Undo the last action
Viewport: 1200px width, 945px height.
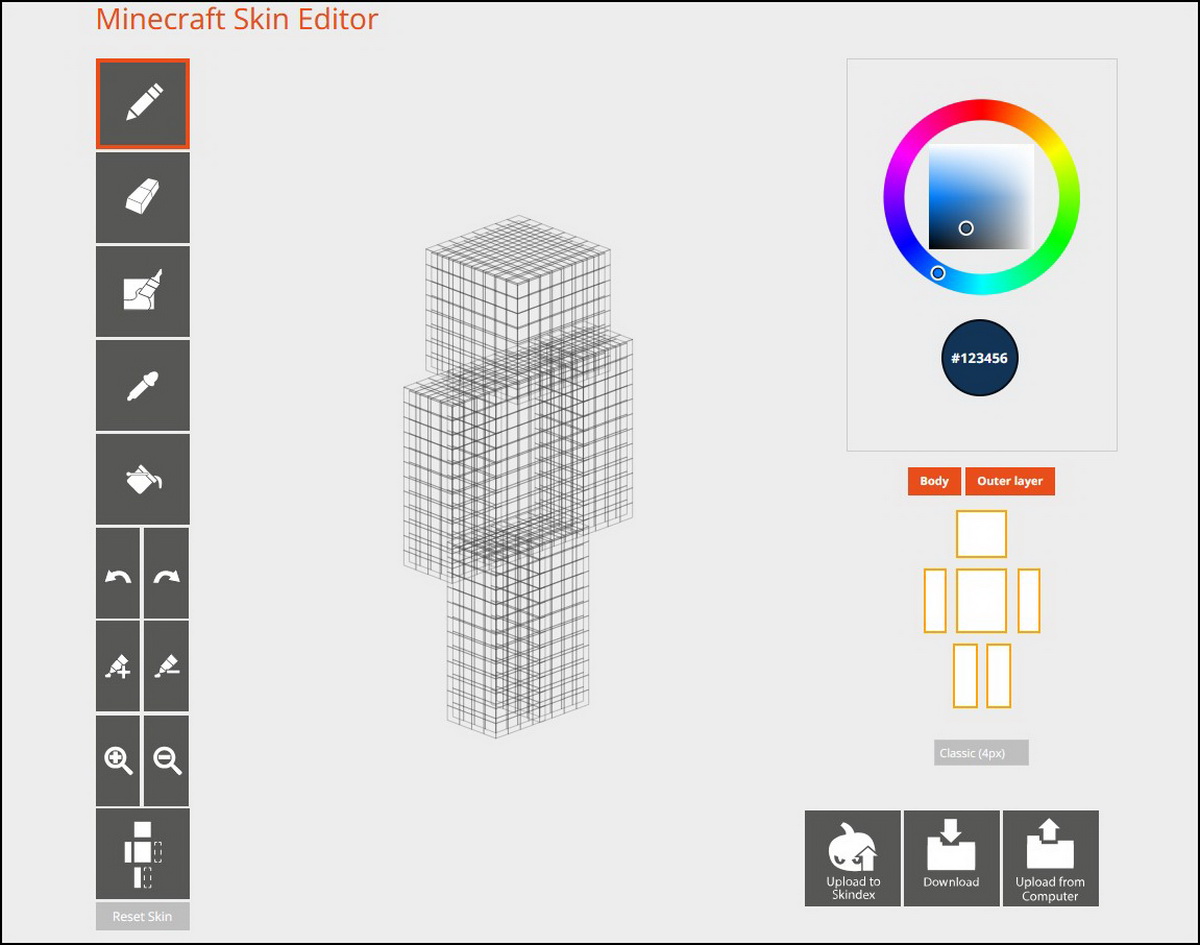[118, 573]
